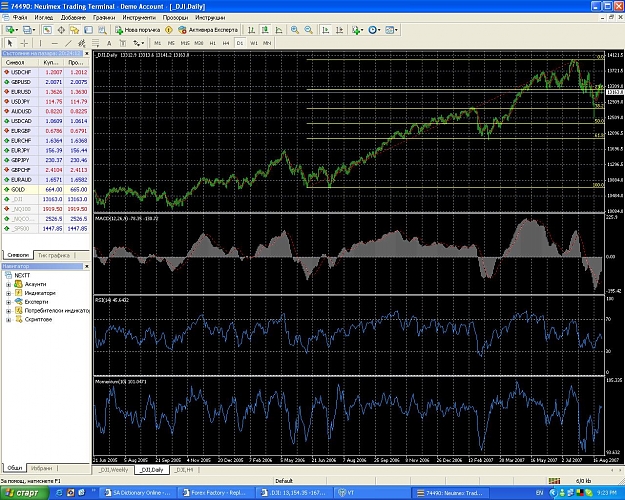Select the EURUSD symbol row
Viewport: 625px width, 500px height.
(45, 92)
